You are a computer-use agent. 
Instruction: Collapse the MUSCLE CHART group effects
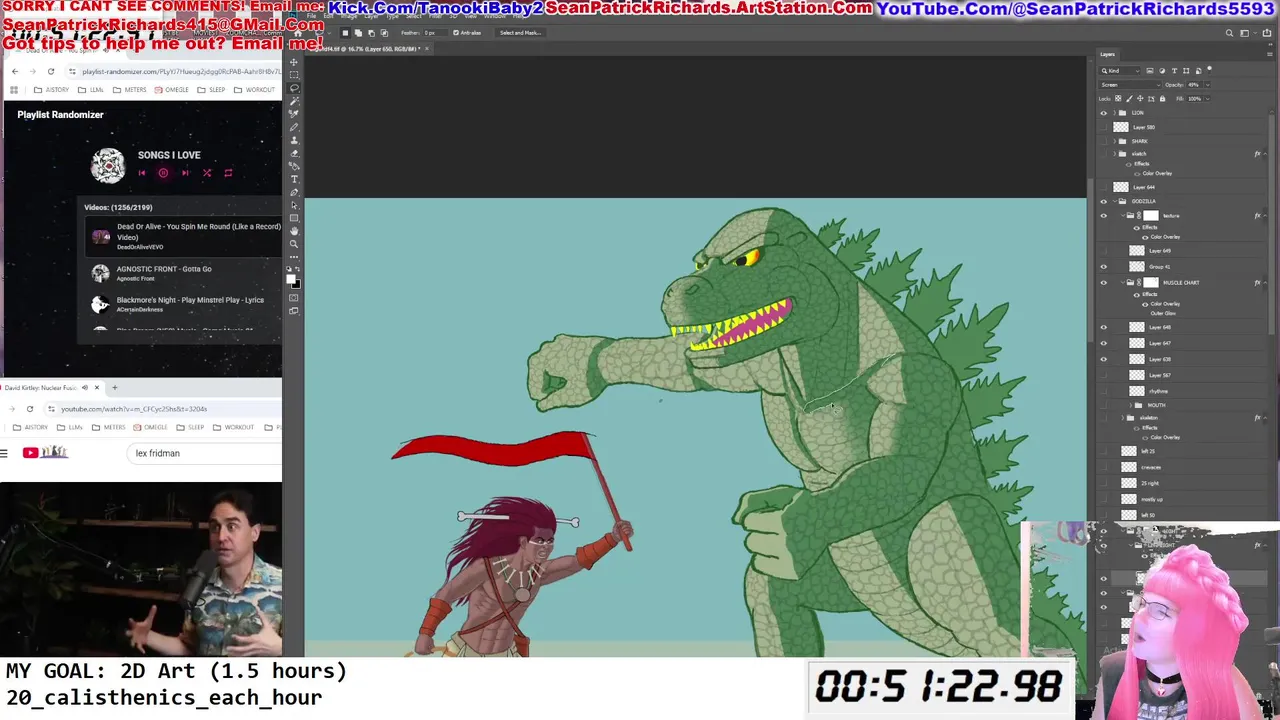1265,282
